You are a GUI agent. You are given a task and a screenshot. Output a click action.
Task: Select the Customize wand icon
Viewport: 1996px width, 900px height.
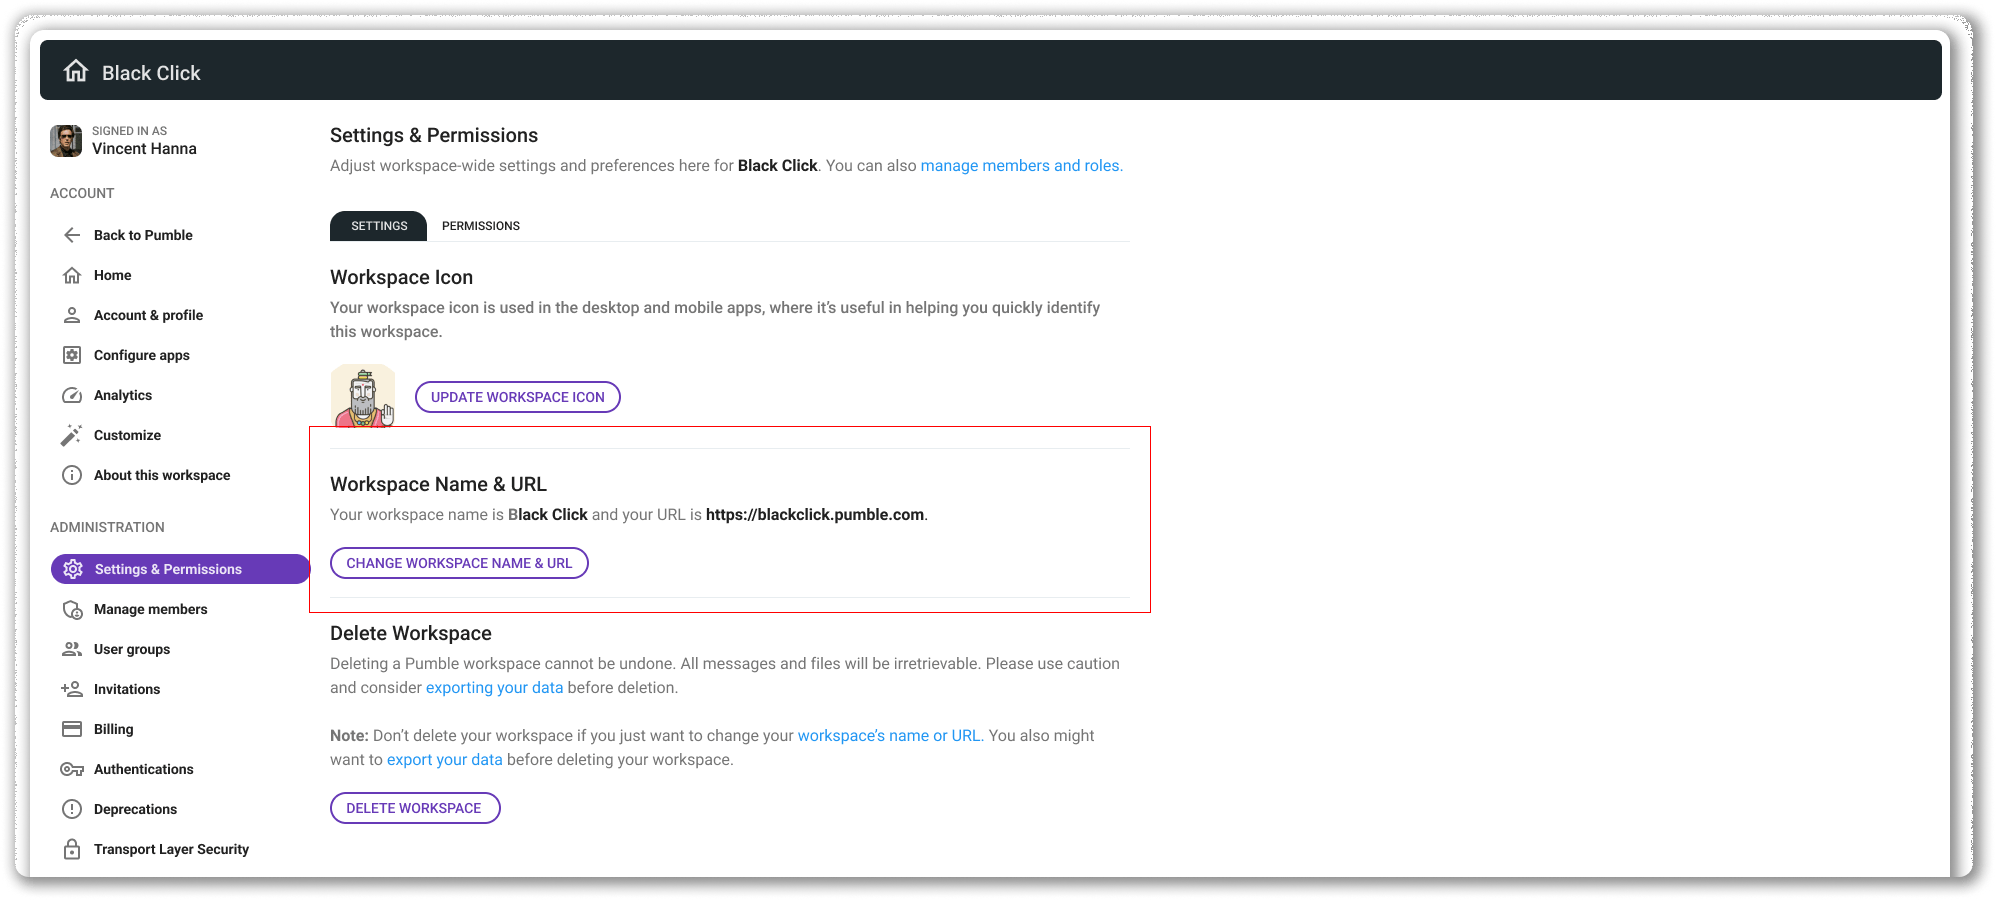[x=72, y=435]
